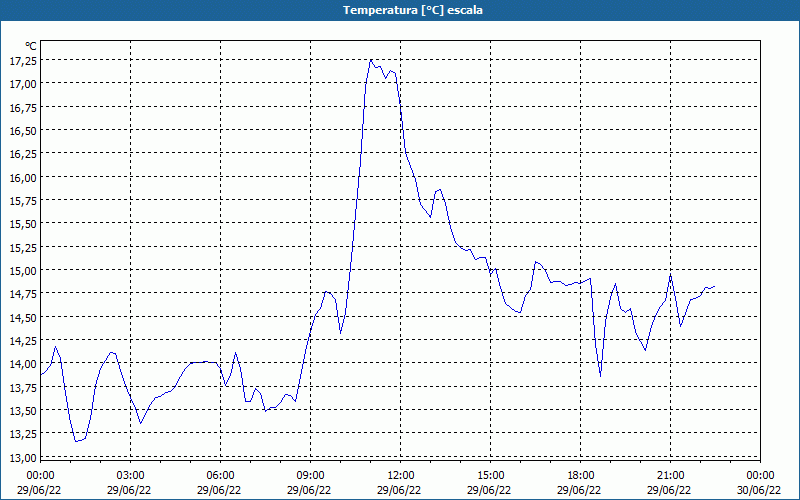Select the 13,00 y-axis label
Image resolution: width=800 pixels, height=500 pixels.
23,457
